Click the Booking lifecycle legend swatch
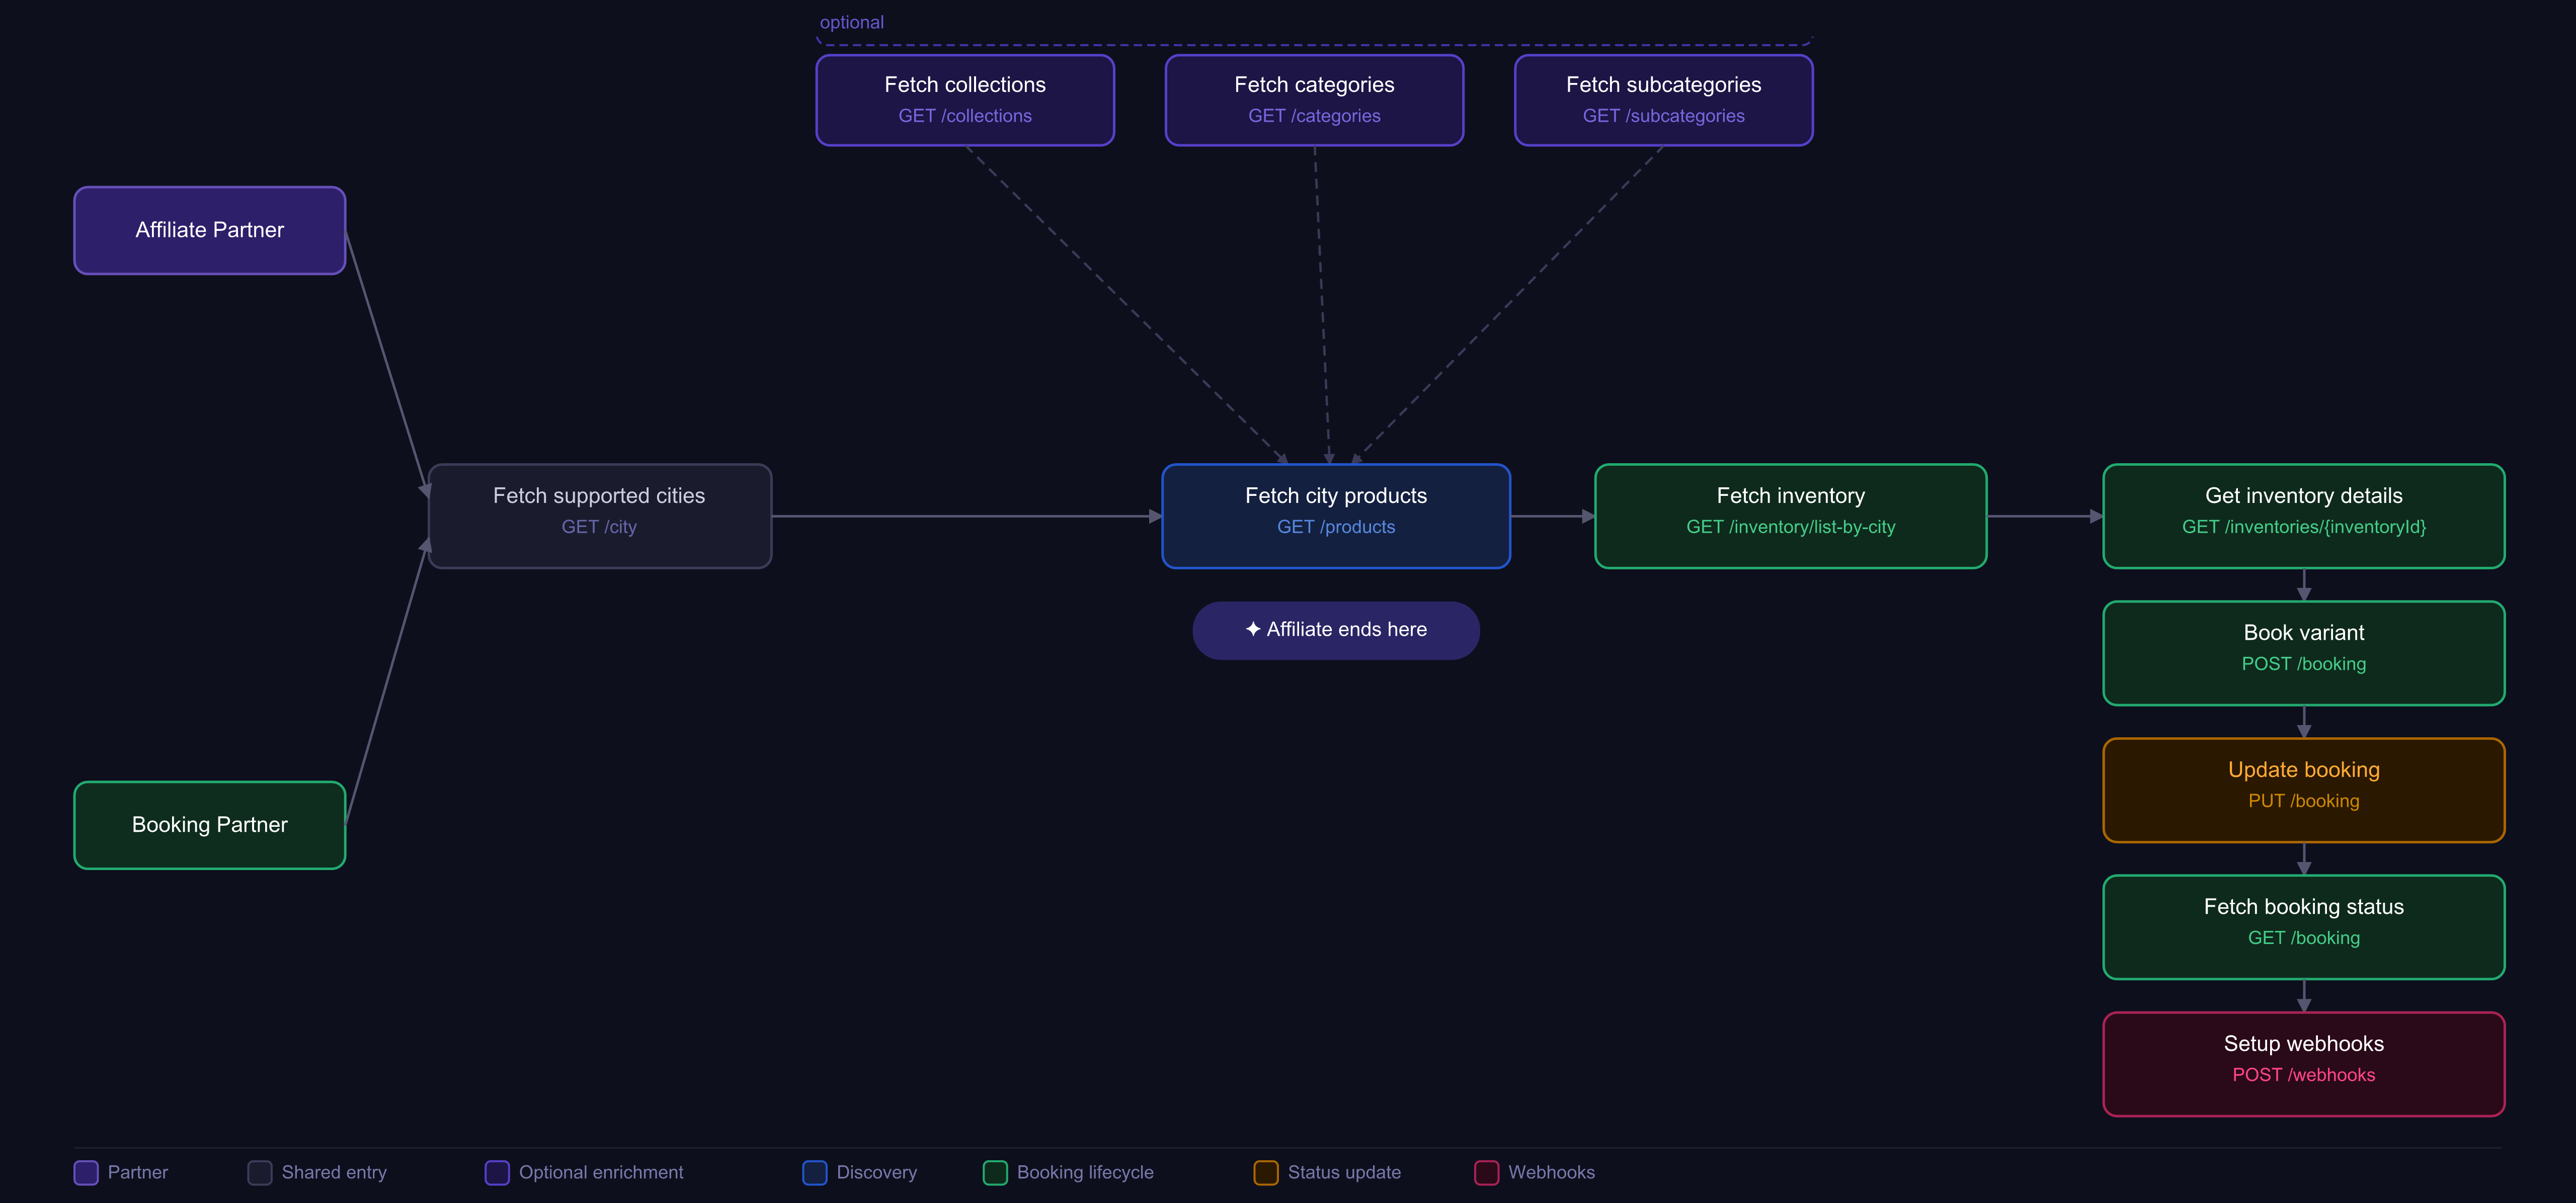Viewport: 2576px width, 1203px height. point(995,1172)
